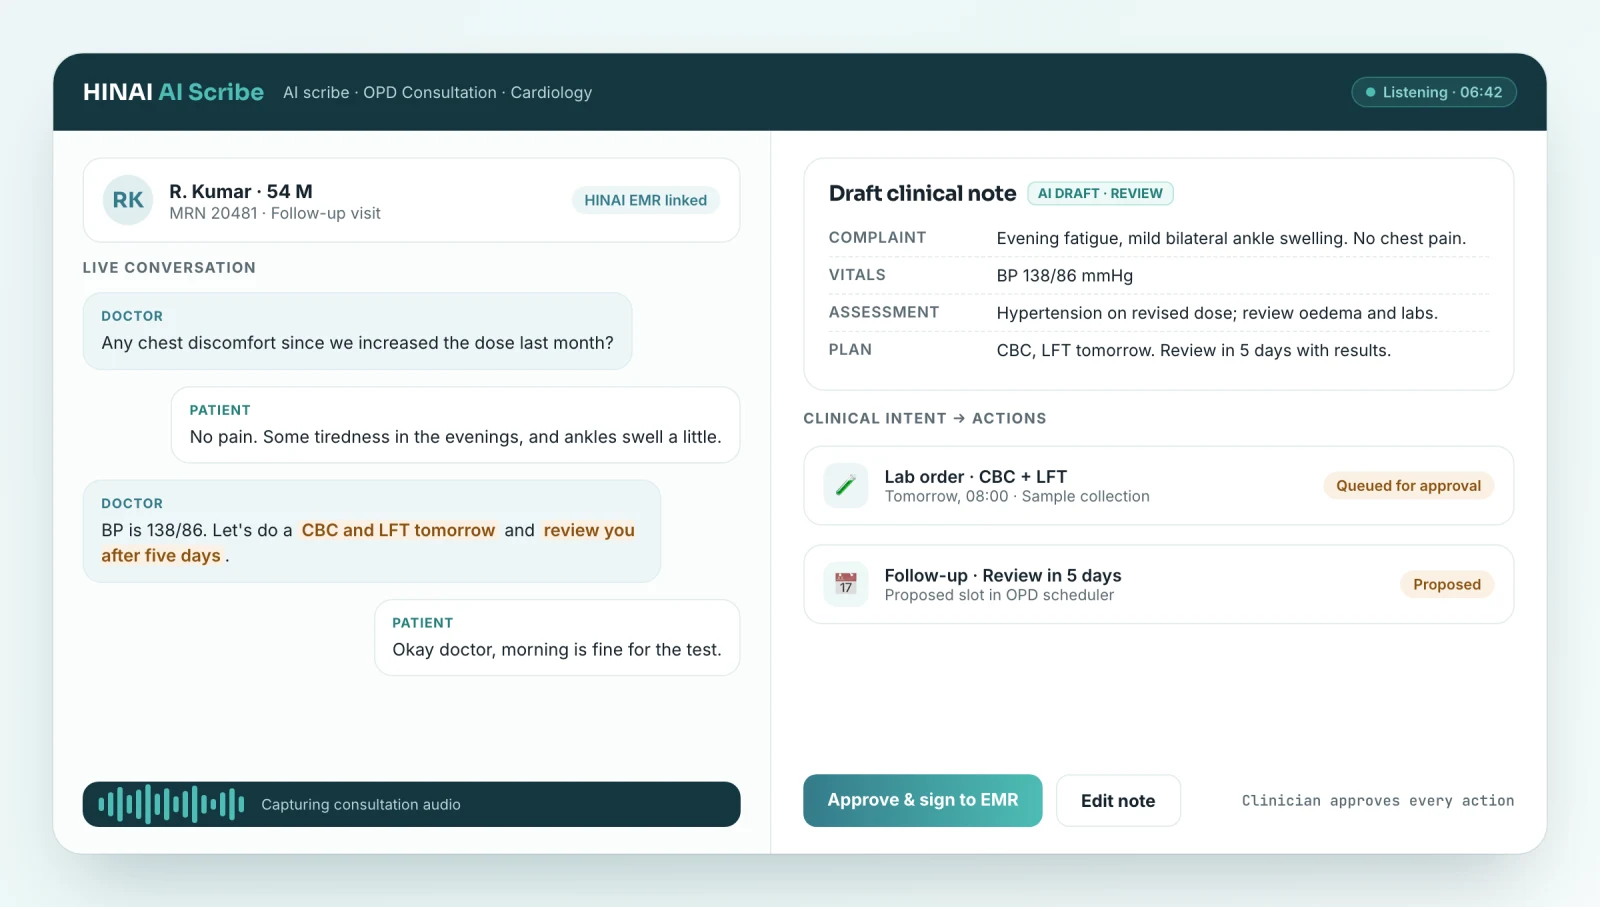Screen dimensions: 1600x907
Task: Click the ASSESSMENT text about hypertension
Action: (x=1217, y=313)
